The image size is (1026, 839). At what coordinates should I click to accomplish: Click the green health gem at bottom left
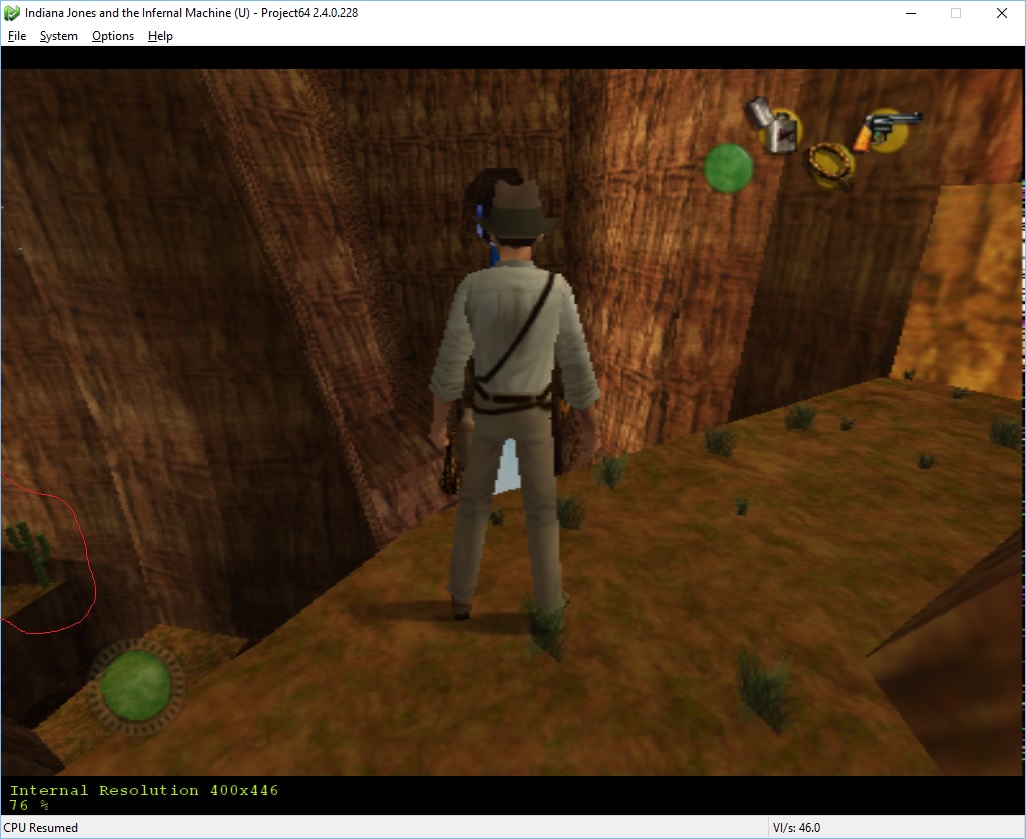pyautogui.click(x=136, y=687)
